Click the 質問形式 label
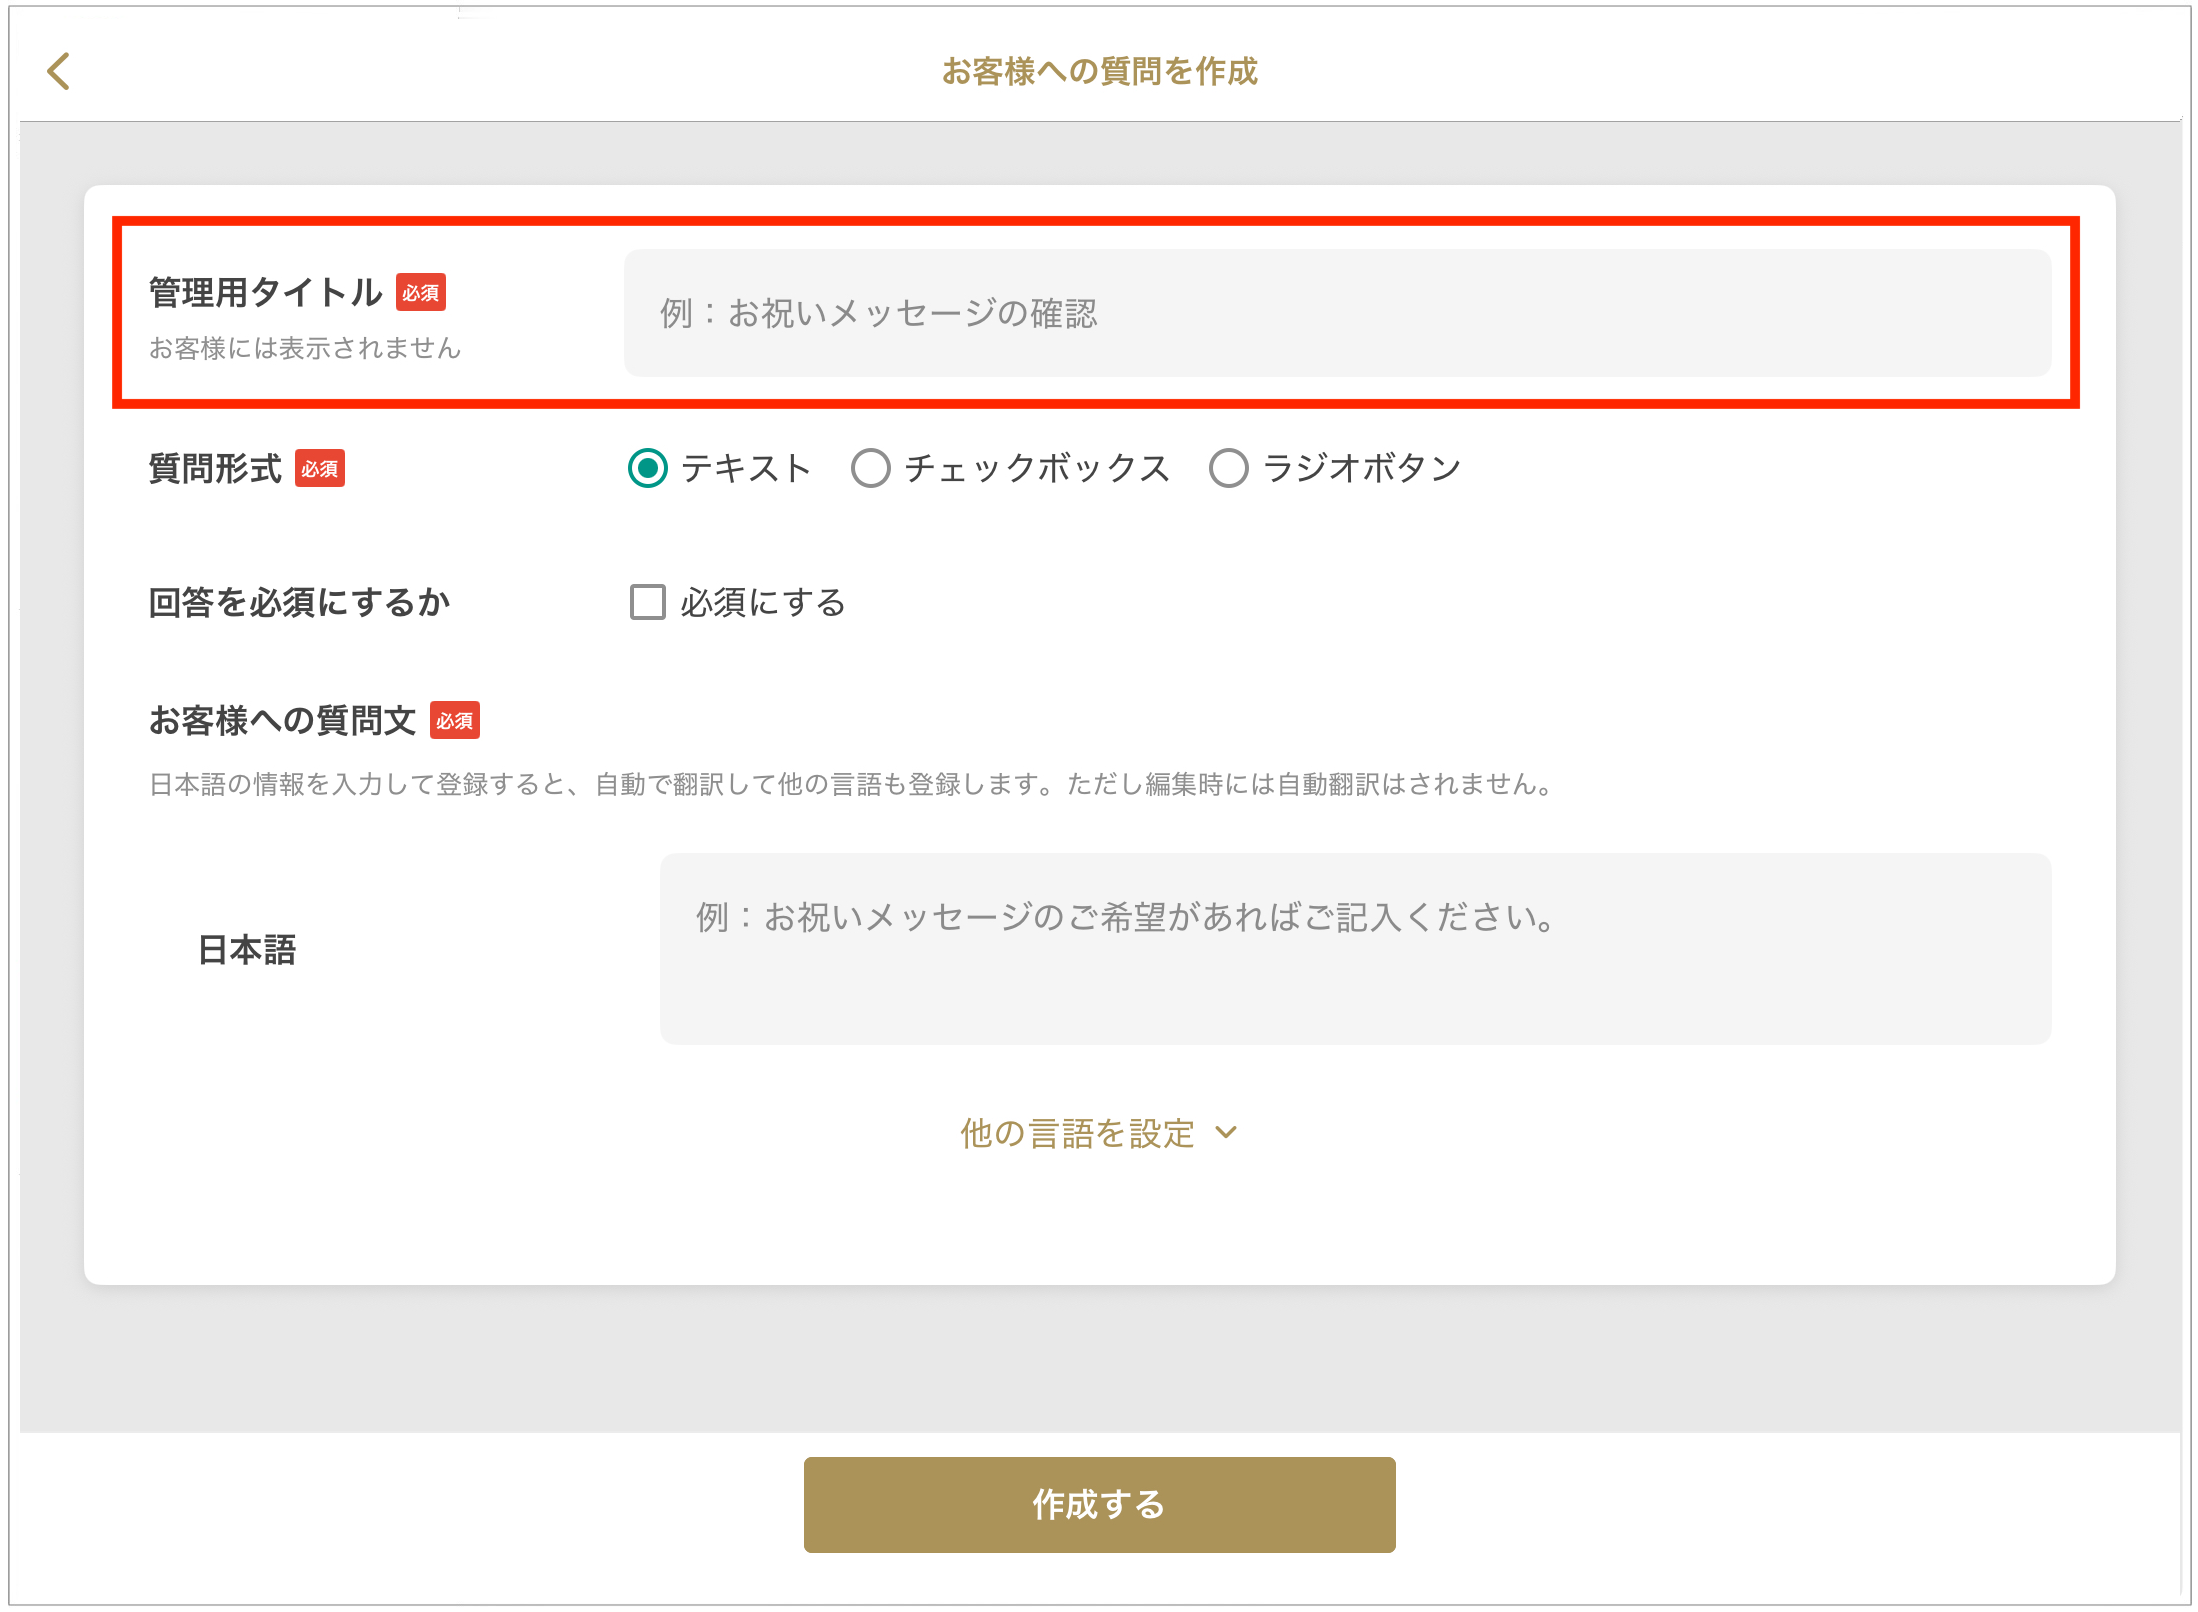This screenshot has height=1612, width=2198. tap(215, 469)
